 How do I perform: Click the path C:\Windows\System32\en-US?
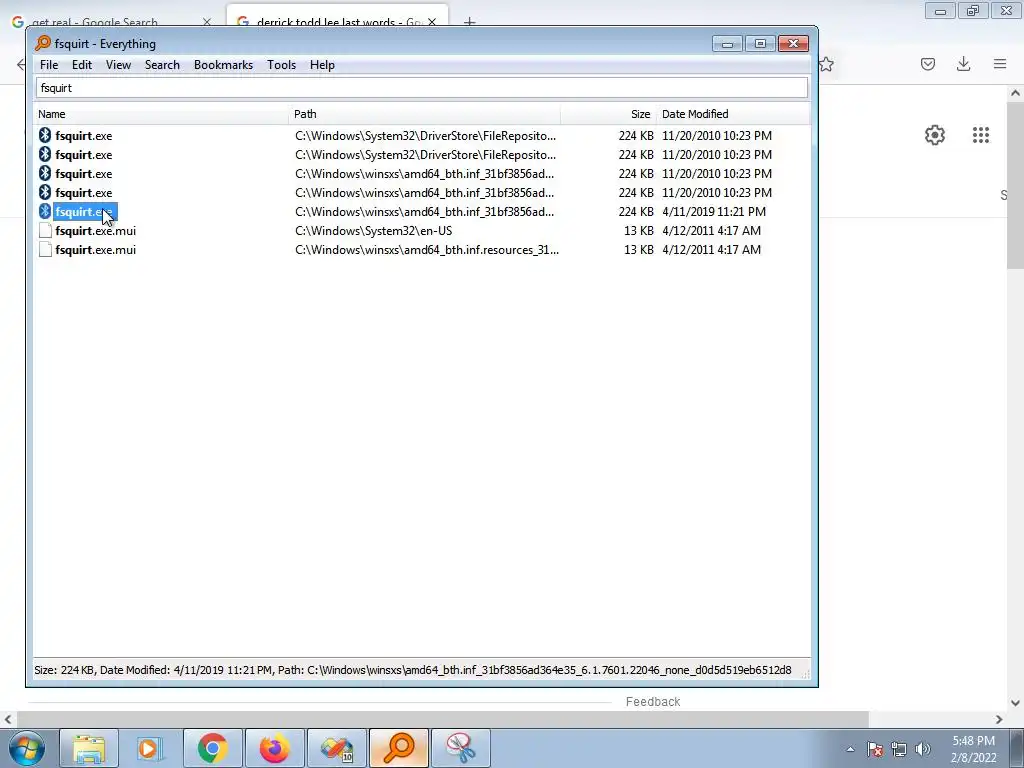coord(373,231)
